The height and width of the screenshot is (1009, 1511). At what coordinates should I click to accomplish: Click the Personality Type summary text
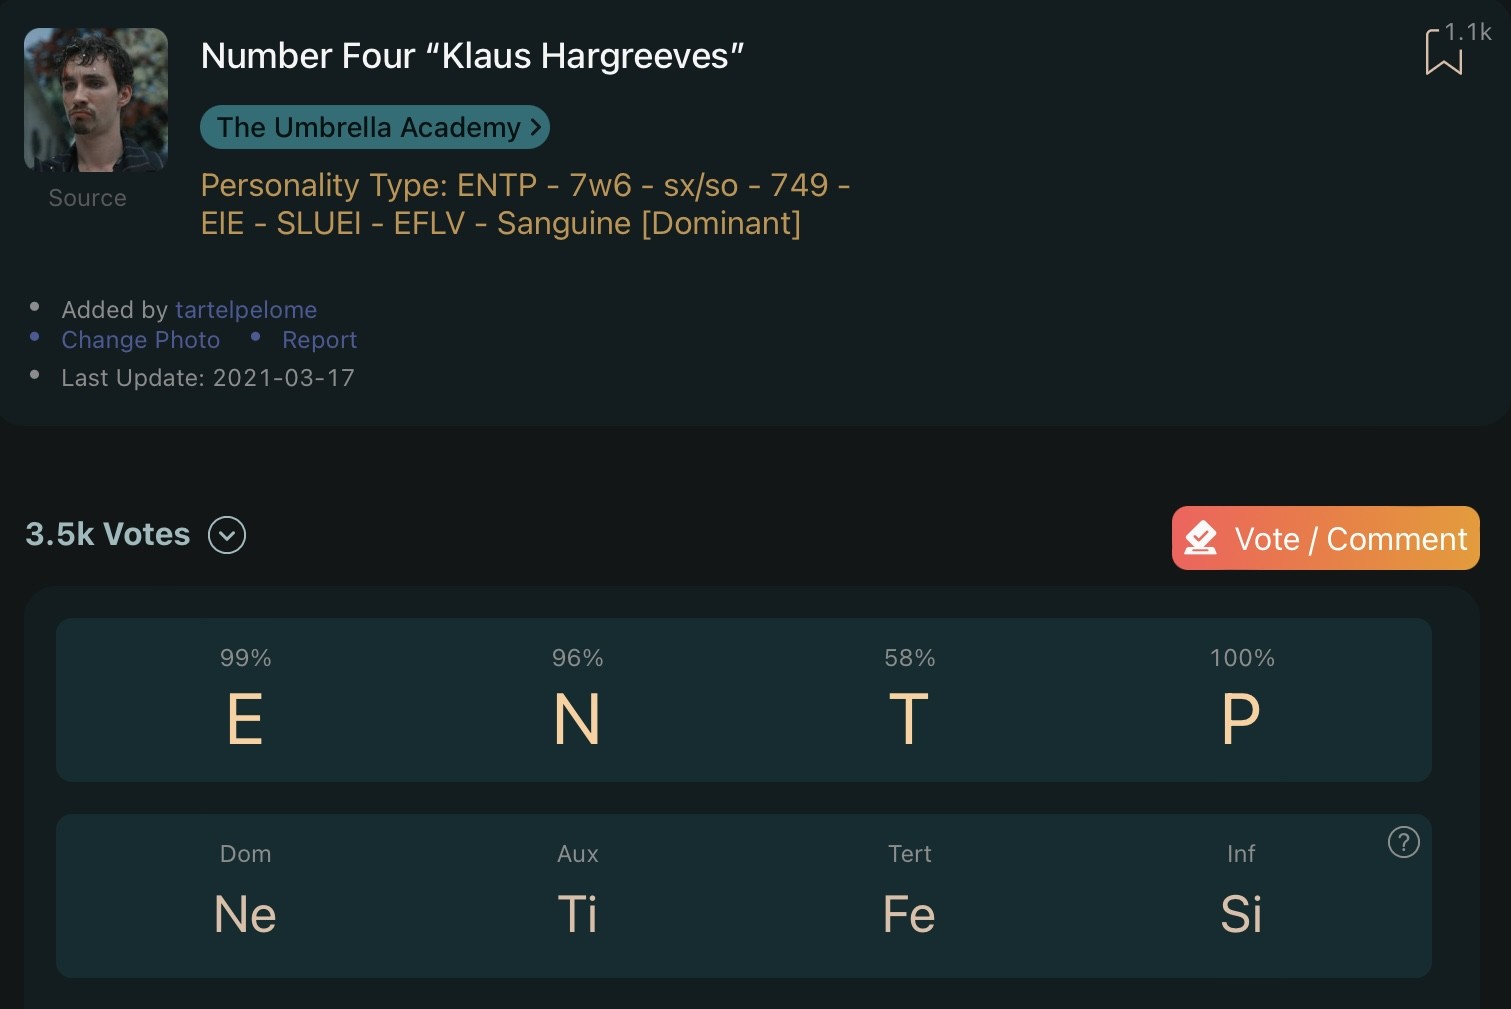(525, 204)
